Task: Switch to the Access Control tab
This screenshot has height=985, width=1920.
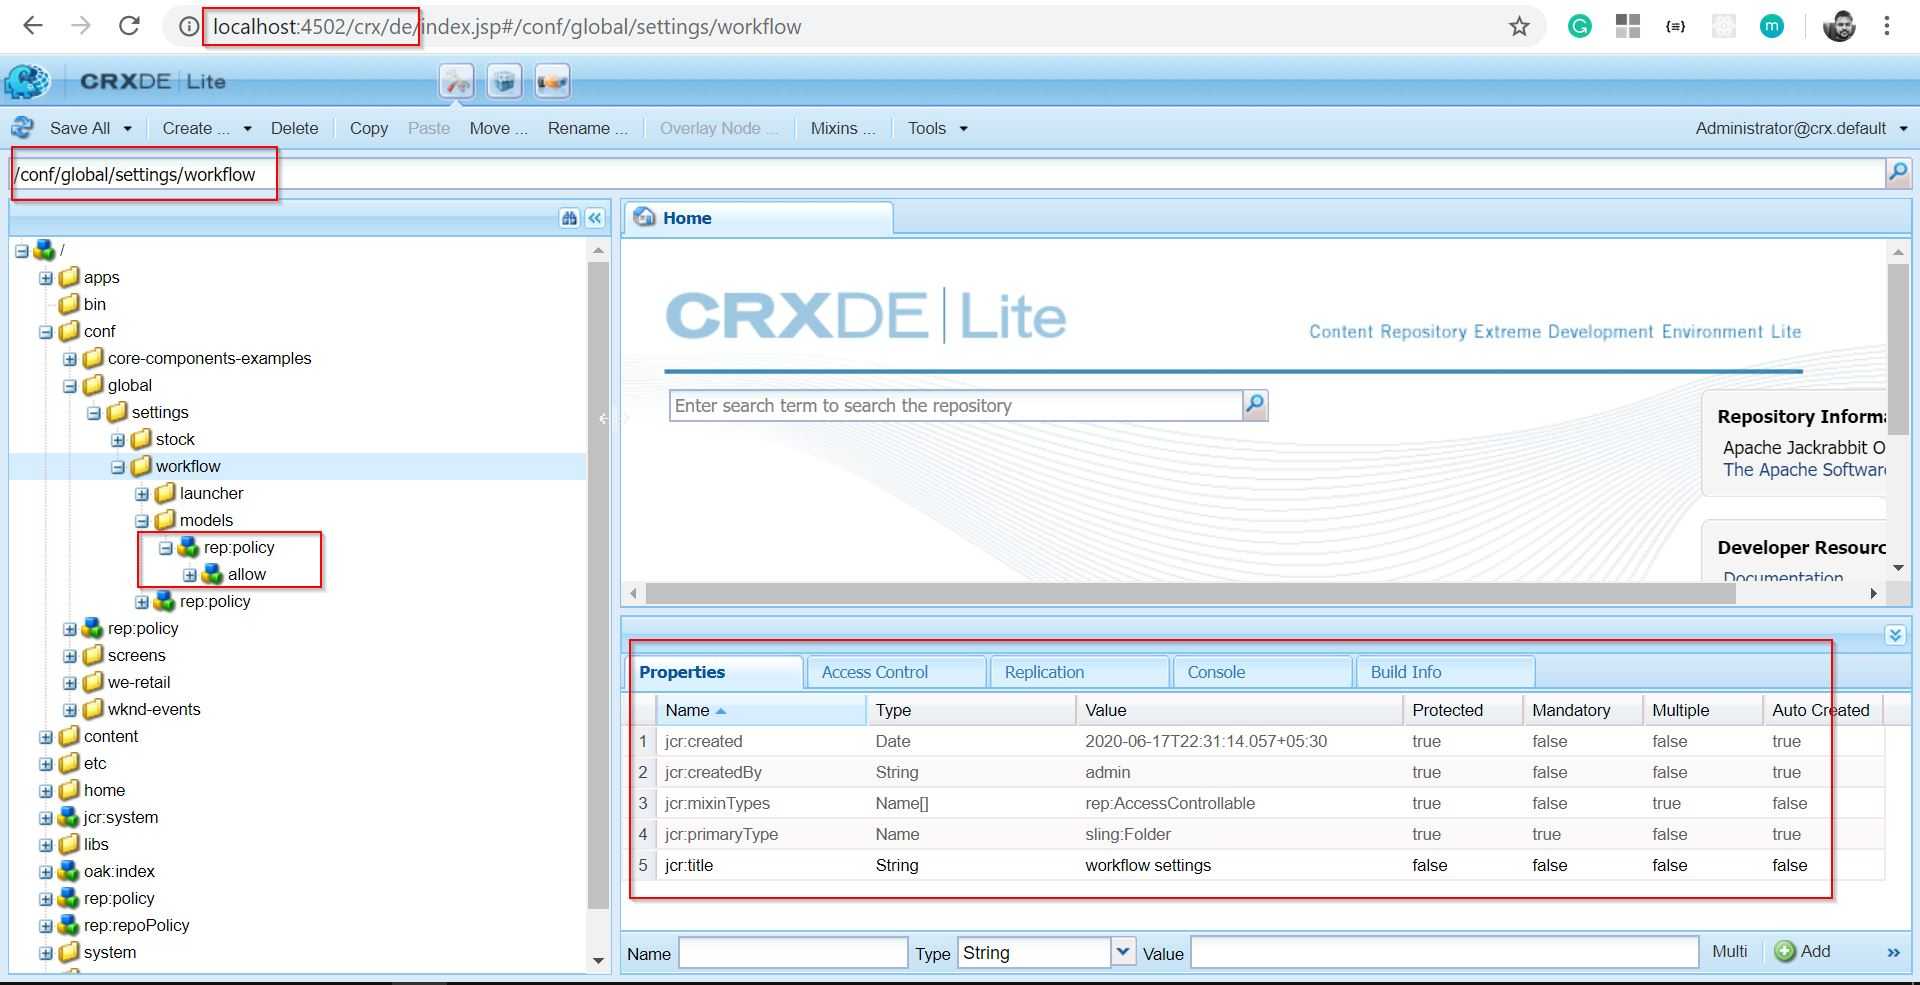Action: point(874,672)
